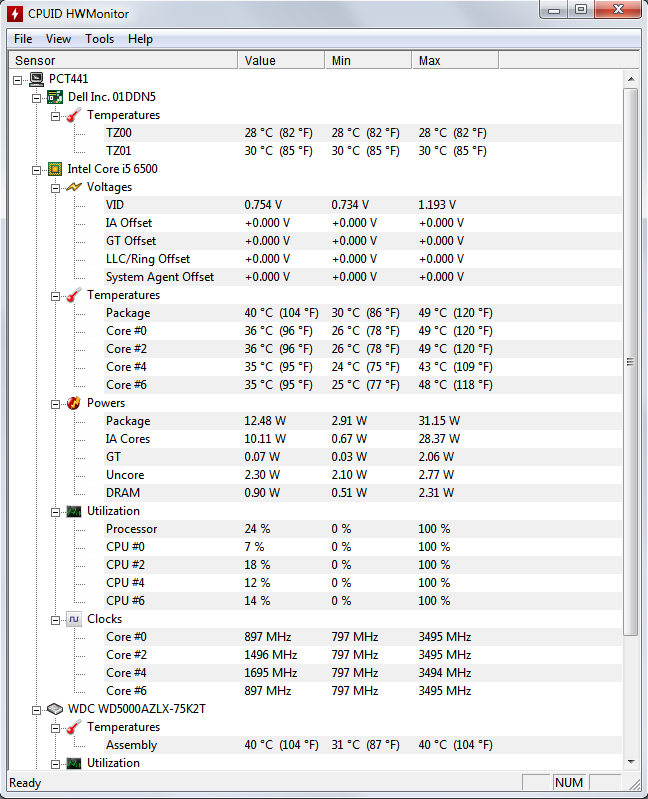The image size is (648, 799).
Task: Click the HWMonitor title bar app icon
Action: pyautogui.click(x=15, y=14)
